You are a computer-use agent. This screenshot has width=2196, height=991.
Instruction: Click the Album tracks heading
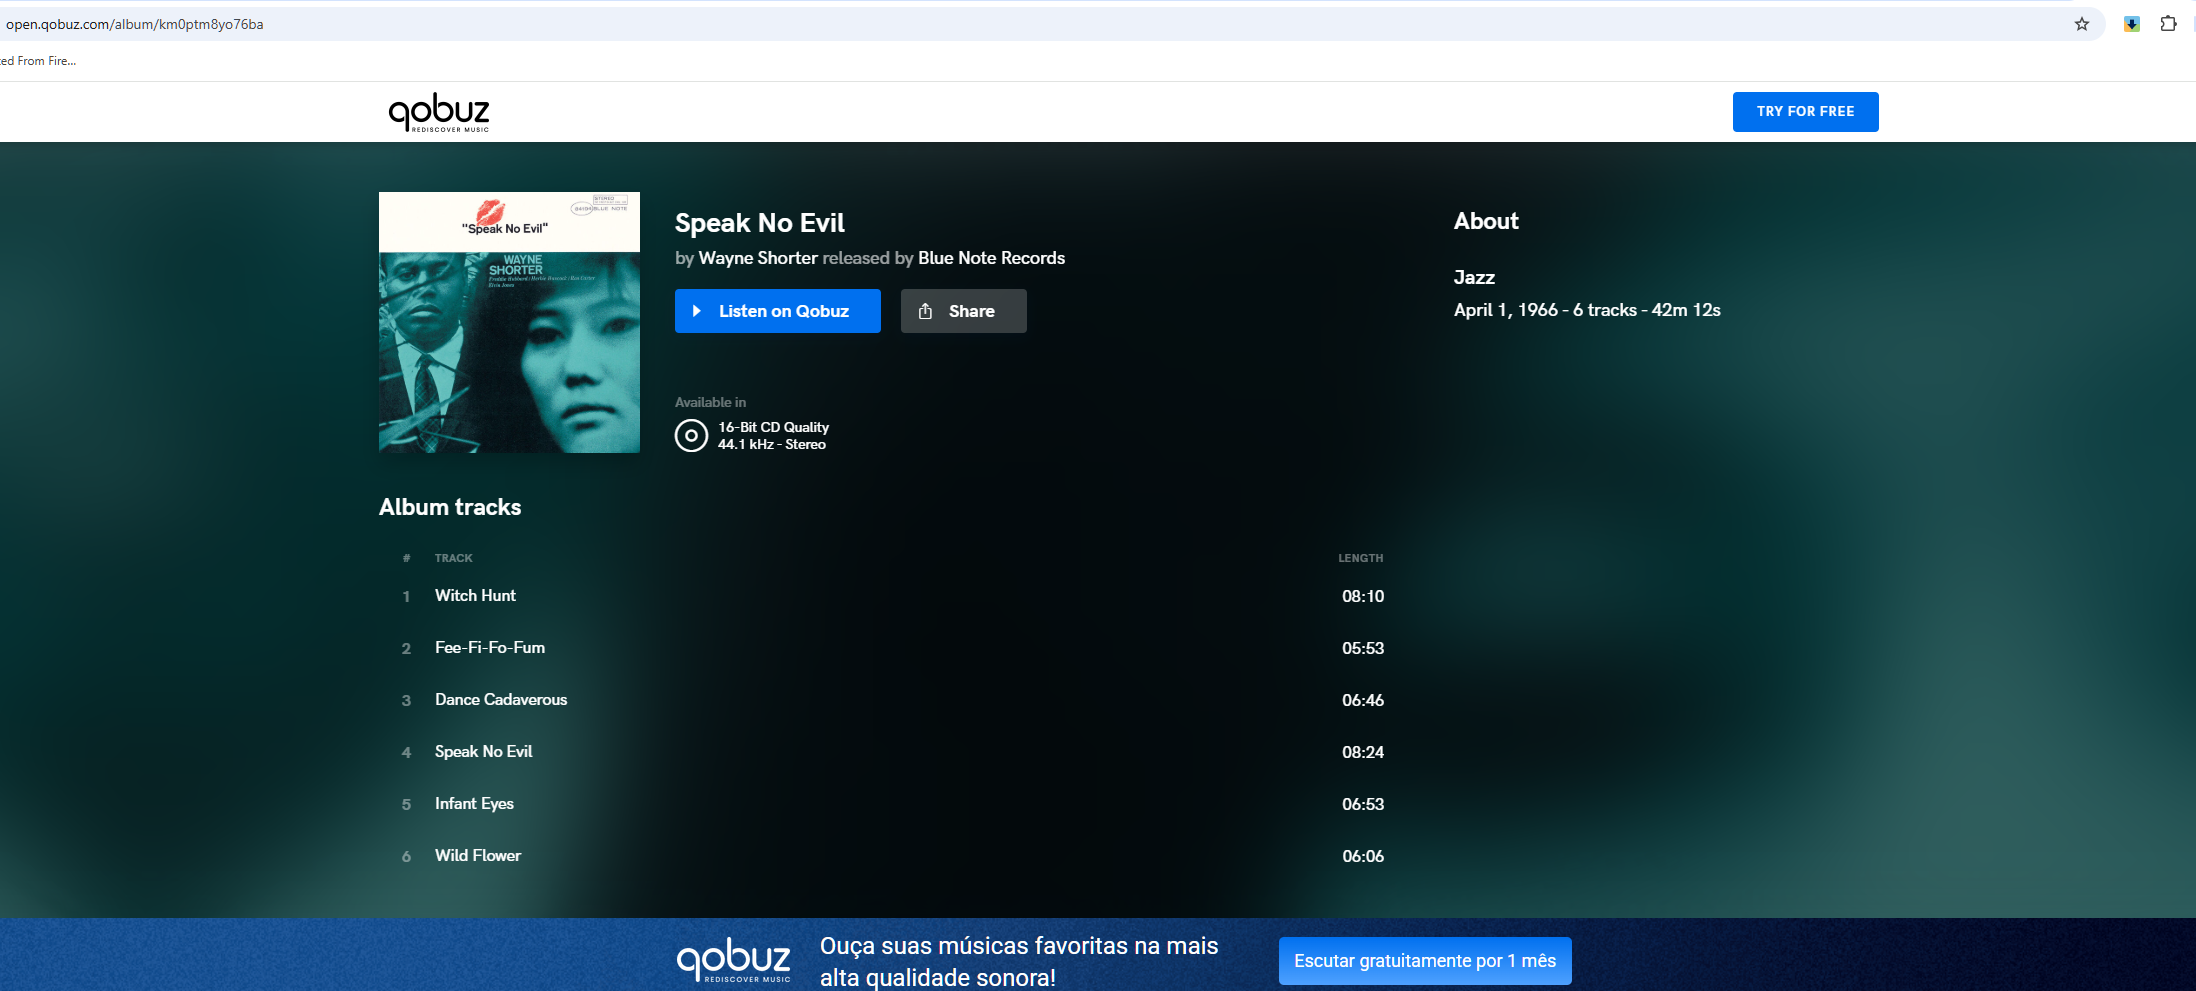coord(450,507)
